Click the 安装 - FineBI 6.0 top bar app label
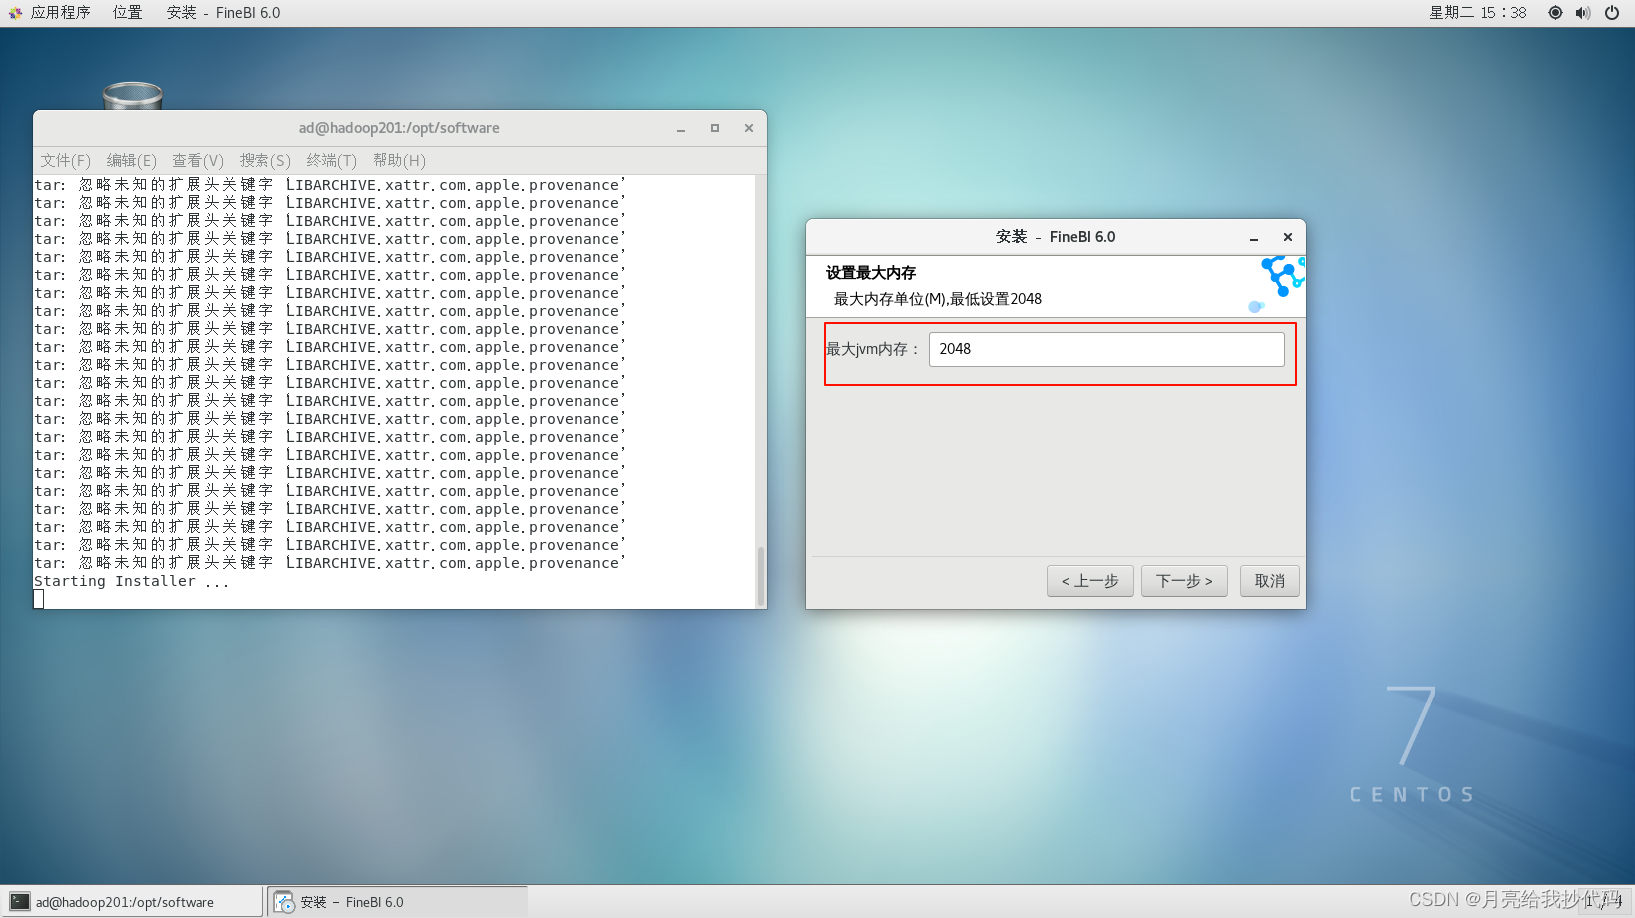 pos(223,13)
